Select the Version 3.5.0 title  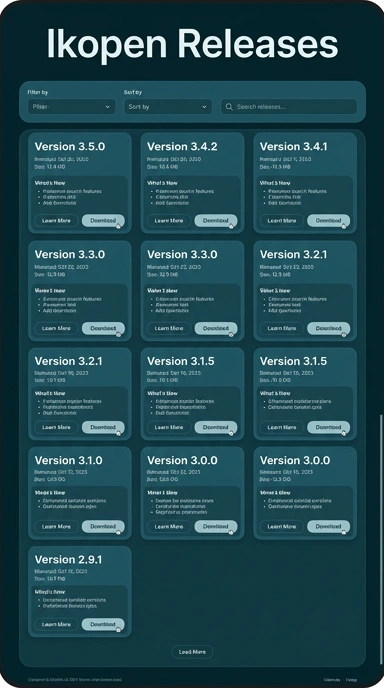tap(70, 147)
